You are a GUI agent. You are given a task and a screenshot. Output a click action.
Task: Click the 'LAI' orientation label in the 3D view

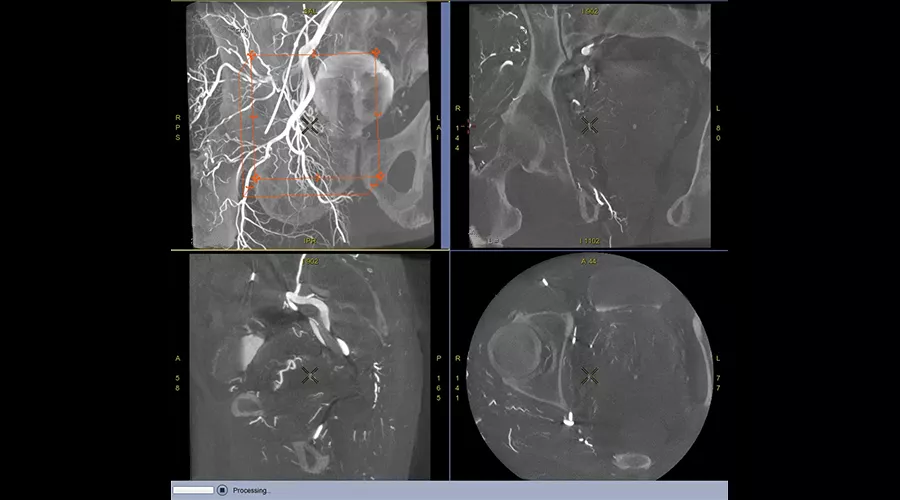(438, 127)
